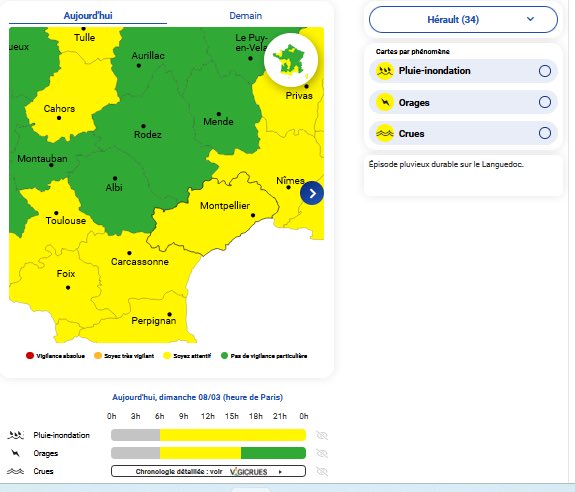575x492 pixels.
Task: Click the Orages phenomenon label
Action: [414, 103]
